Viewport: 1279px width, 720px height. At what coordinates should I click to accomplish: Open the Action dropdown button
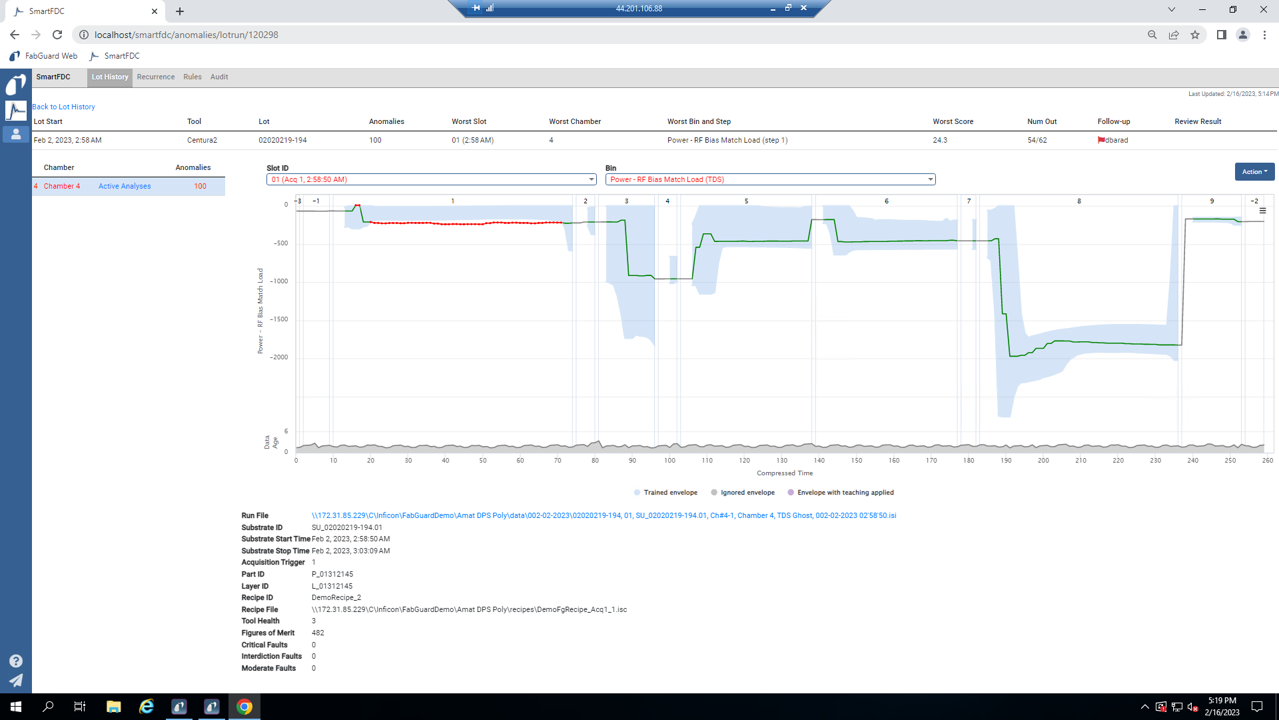(x=1254, y=172)
